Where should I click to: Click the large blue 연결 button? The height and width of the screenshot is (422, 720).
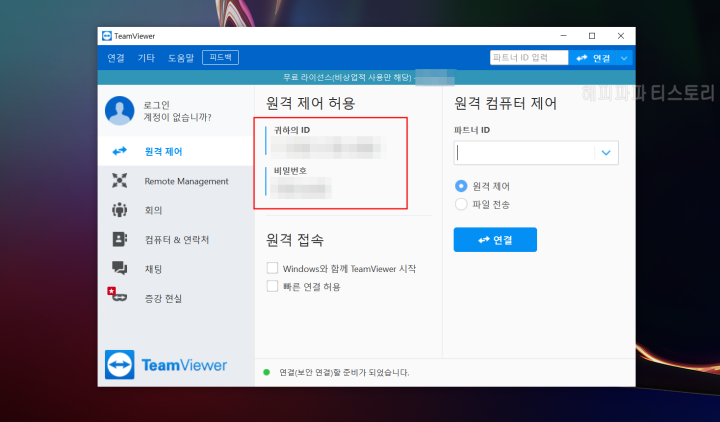tap(495, 239)
